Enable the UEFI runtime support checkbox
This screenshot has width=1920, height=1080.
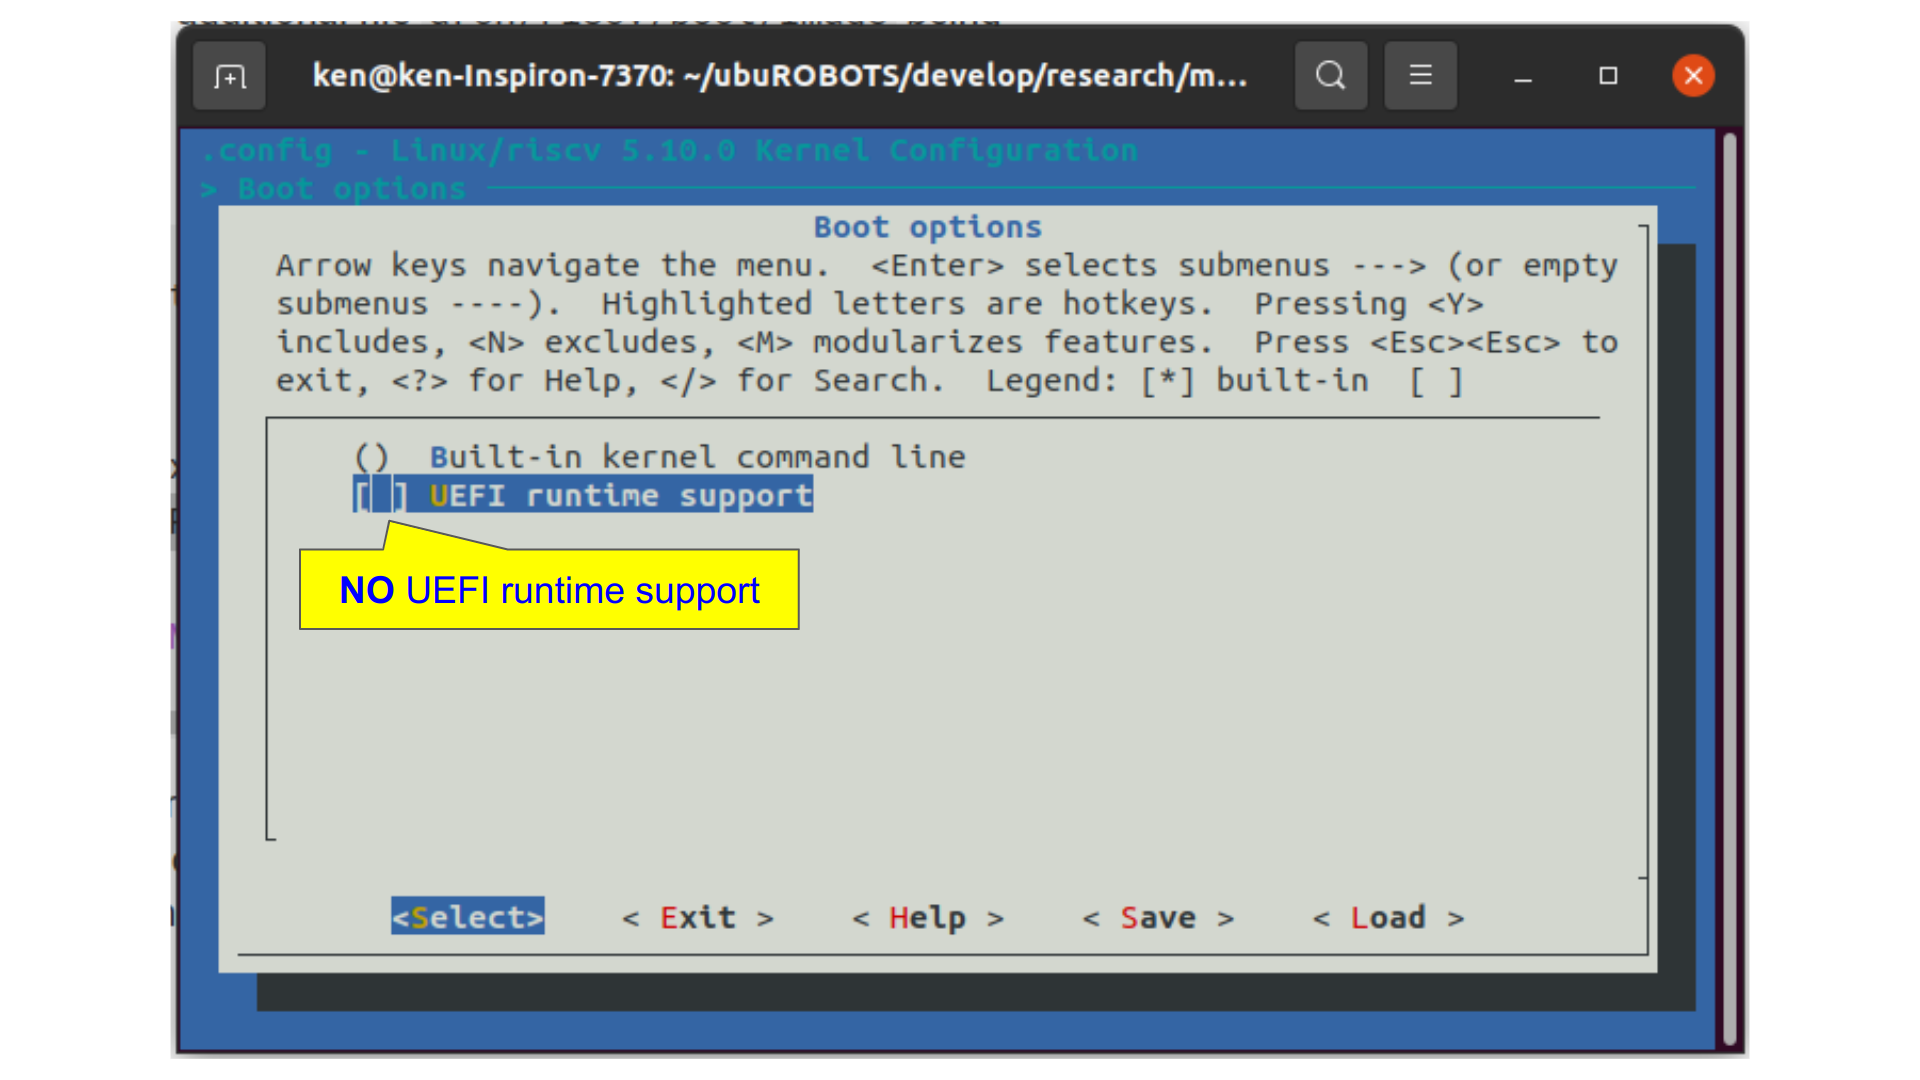pos(379,494)
